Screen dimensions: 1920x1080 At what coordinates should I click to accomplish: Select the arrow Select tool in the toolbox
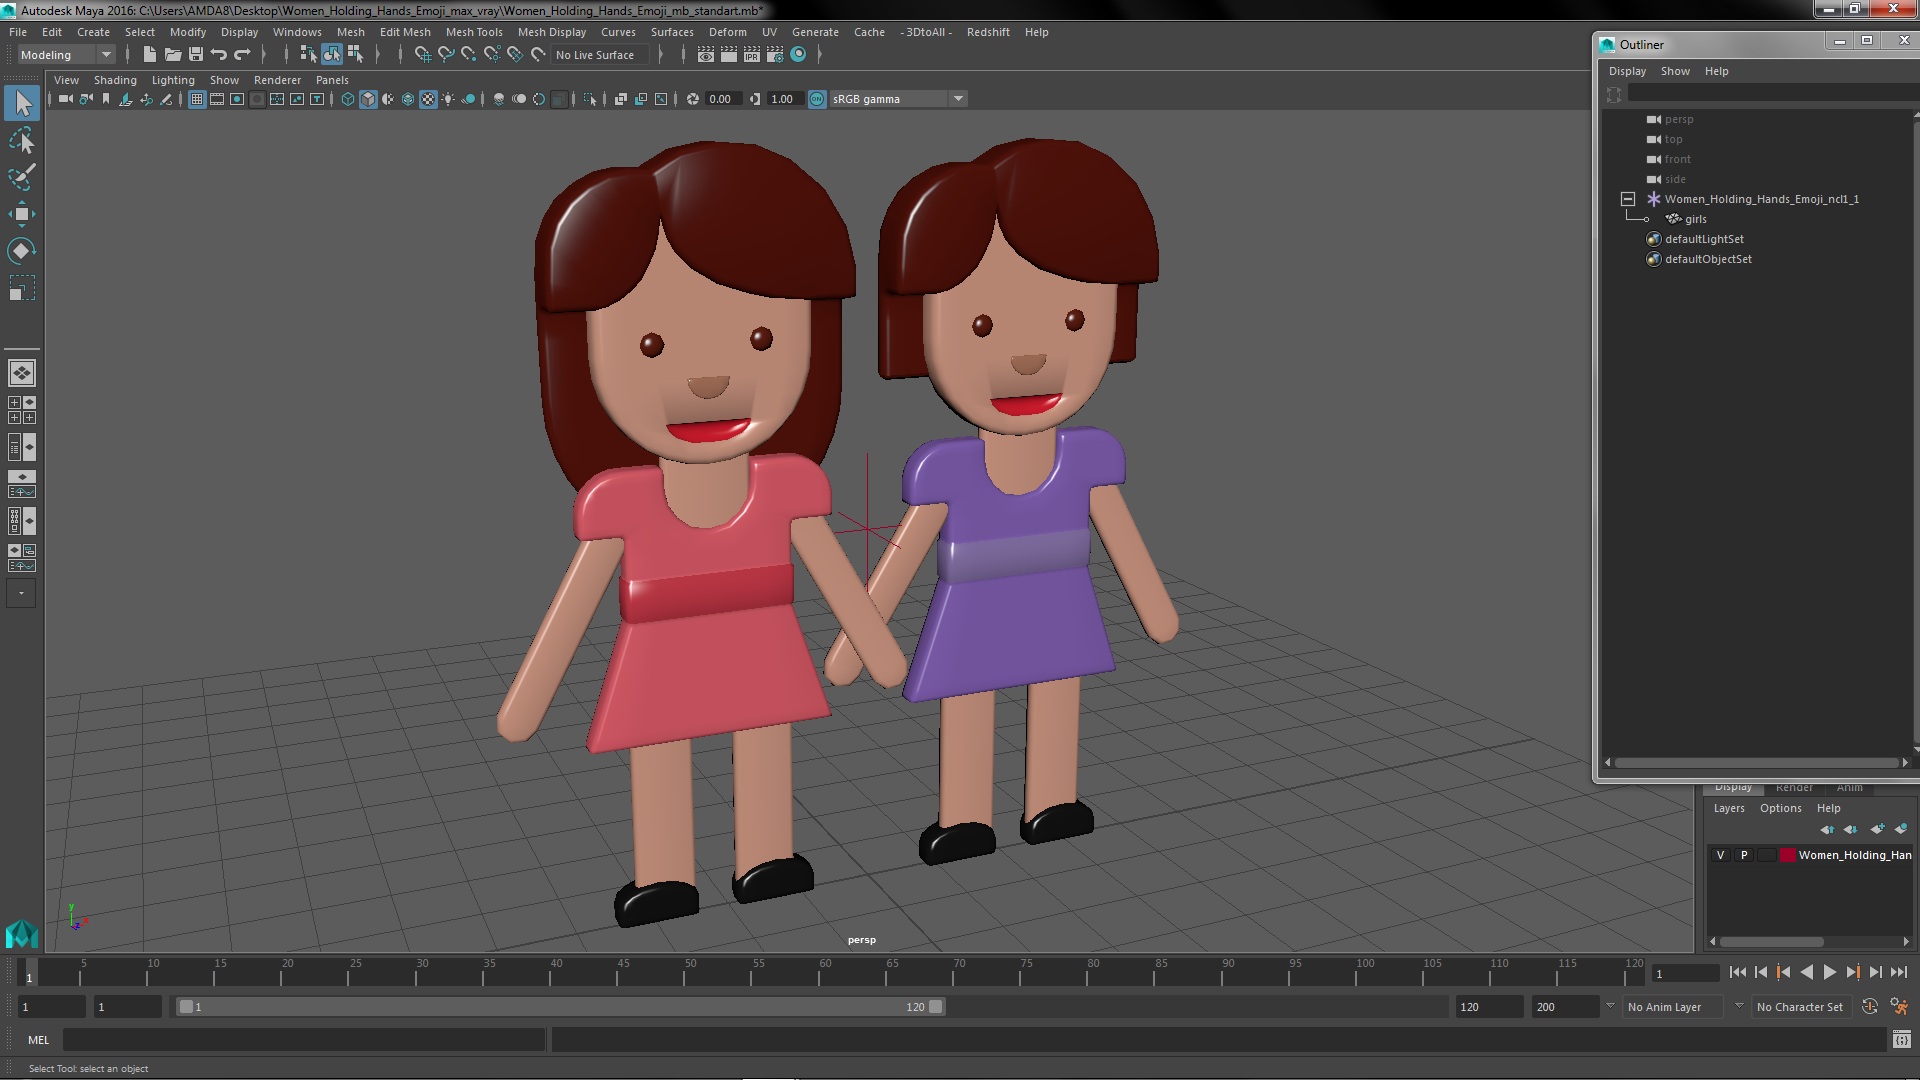(22, 103)
